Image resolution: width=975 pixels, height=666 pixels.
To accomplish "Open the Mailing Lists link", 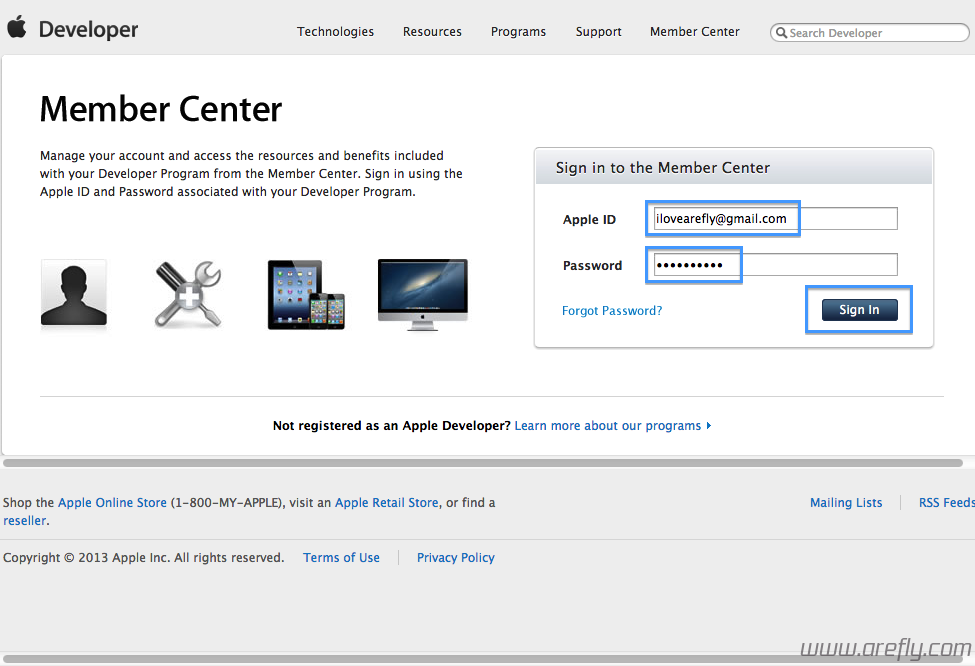I will coord(846,502).
